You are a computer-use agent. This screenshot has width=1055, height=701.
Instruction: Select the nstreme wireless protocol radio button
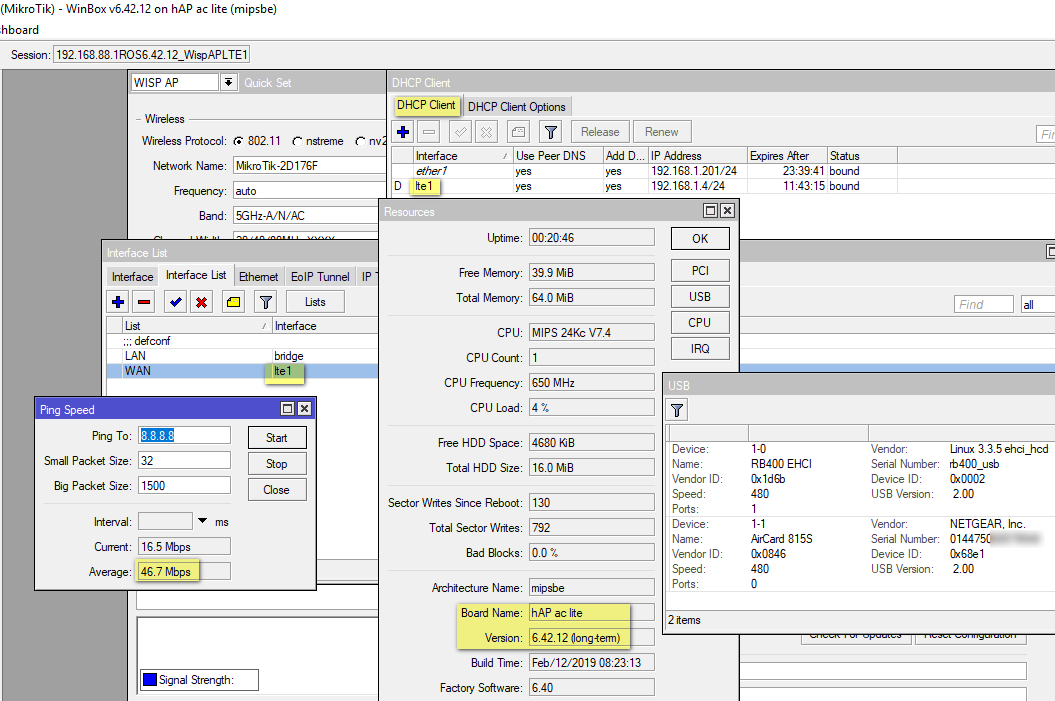[x=297, y=142]
